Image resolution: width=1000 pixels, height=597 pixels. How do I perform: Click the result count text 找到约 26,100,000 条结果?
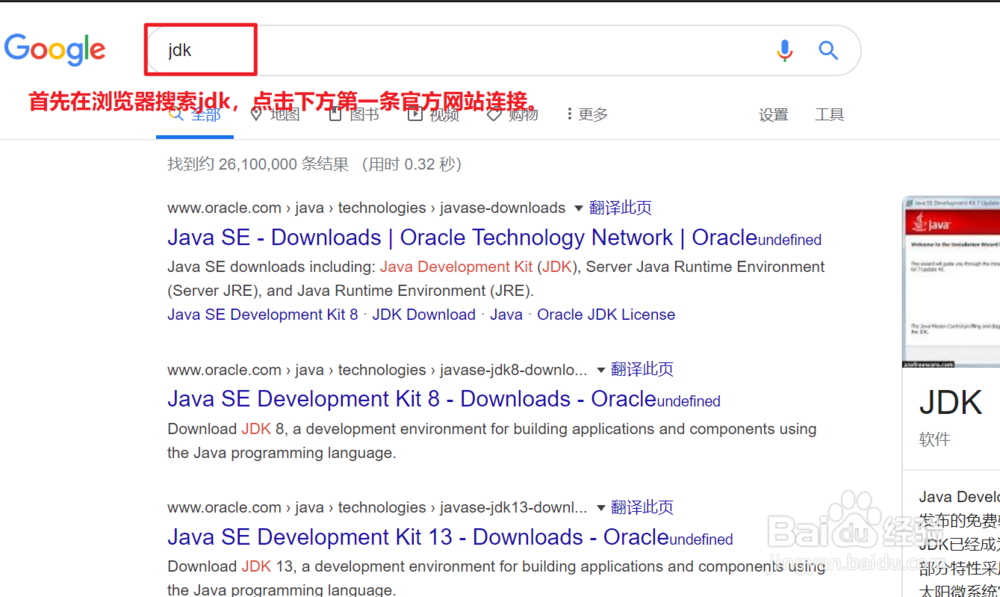pos(258,165)
